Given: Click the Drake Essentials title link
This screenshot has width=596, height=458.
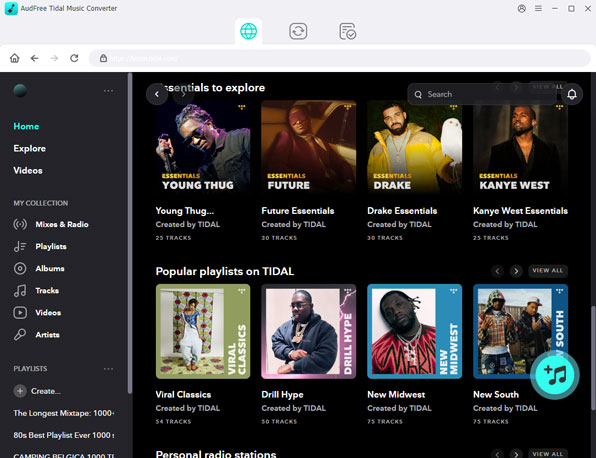Looking at the screenshot, I should pyautogui.click(x=402, y=211).
